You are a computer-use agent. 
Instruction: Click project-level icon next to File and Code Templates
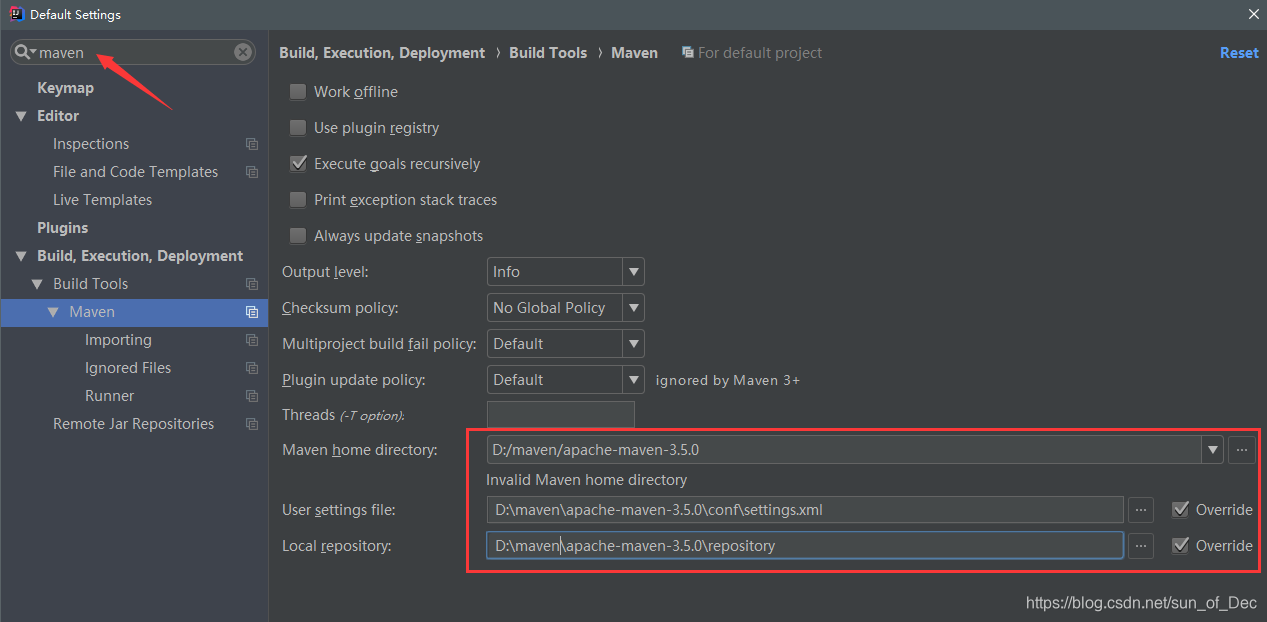point(252,172)
